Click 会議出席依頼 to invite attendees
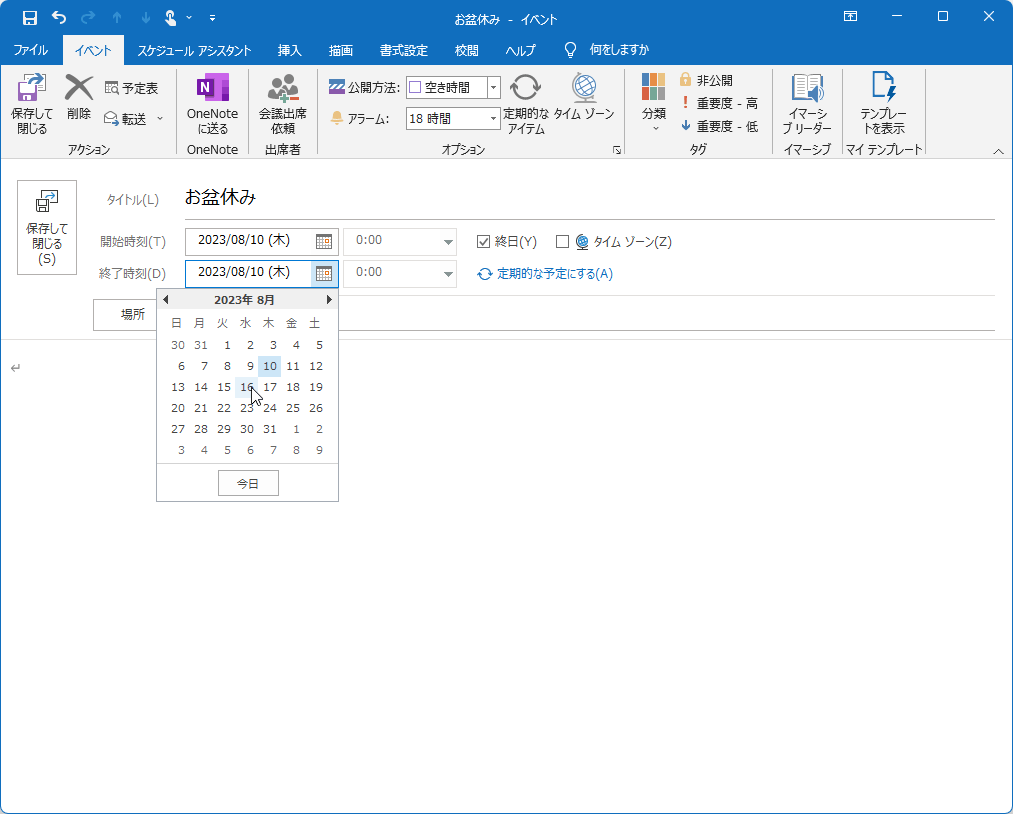This screenshot has width=1013, height=814. pyautogui.click(x=282, y=103)
